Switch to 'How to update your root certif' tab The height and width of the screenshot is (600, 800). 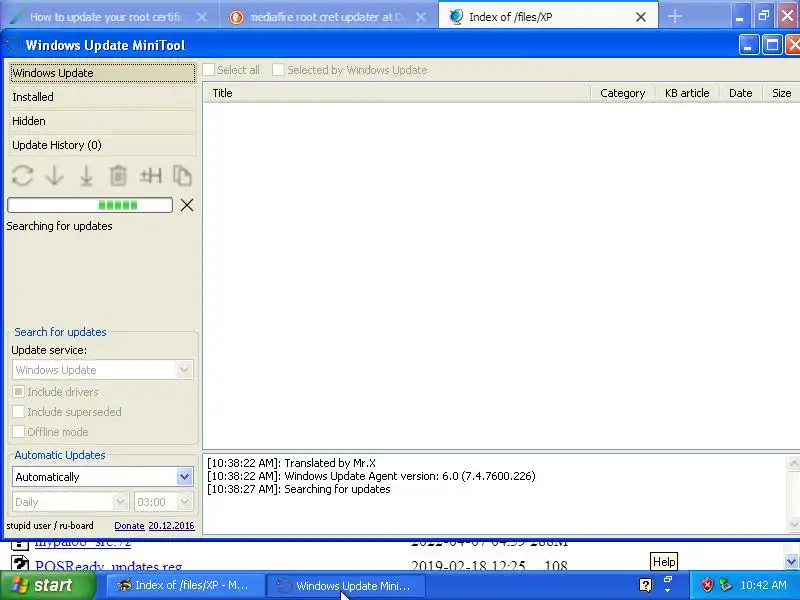(x=106, y=17)
